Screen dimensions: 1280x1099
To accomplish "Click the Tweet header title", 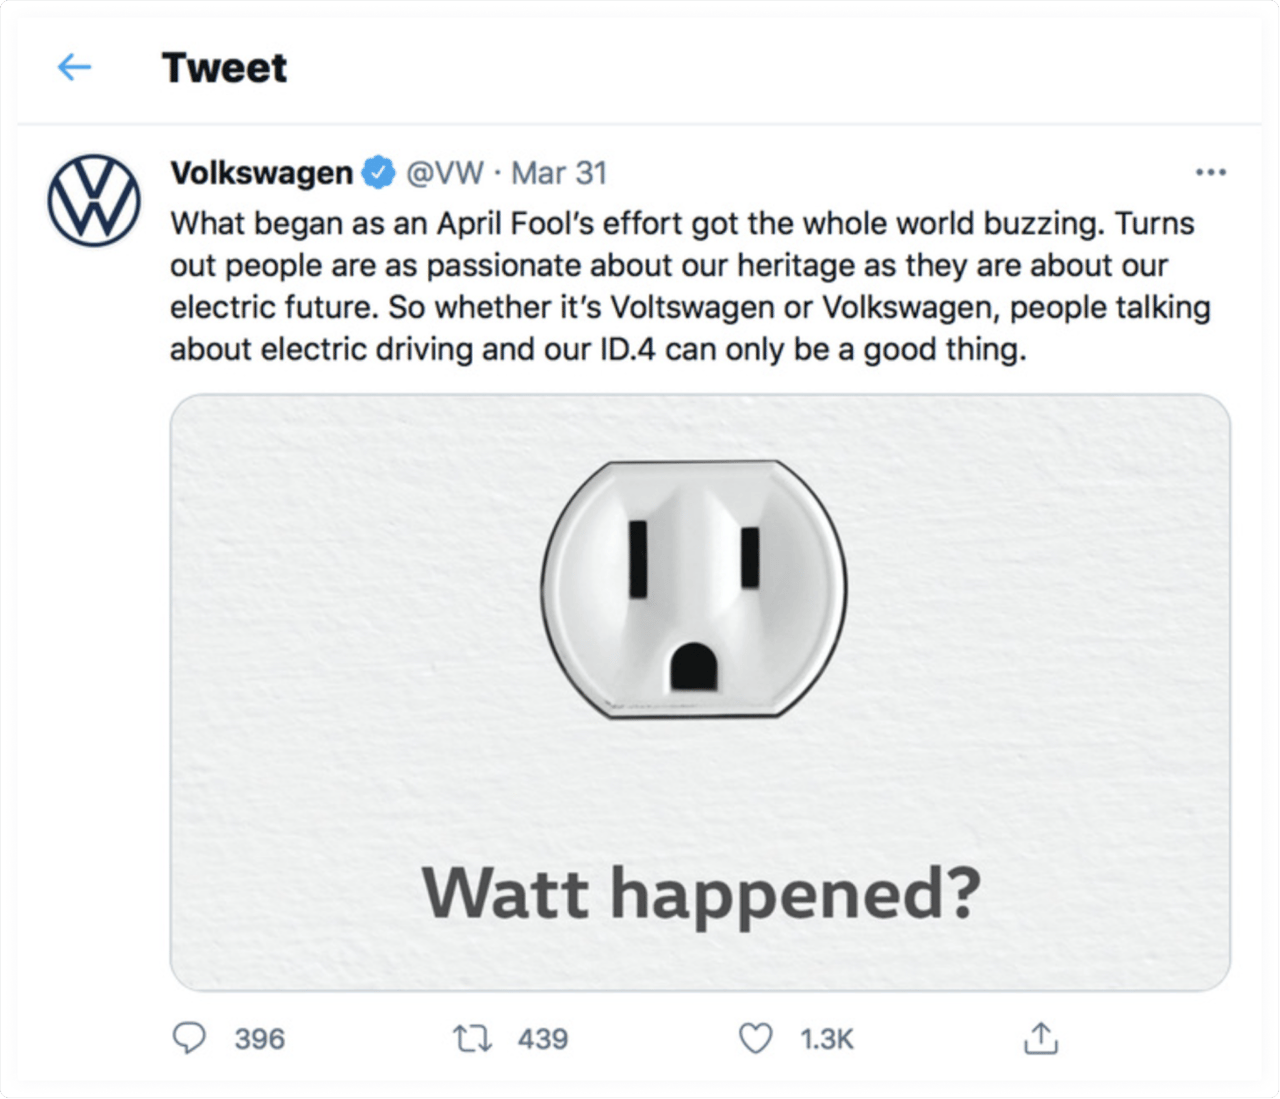I will click(x=224, y=67).
